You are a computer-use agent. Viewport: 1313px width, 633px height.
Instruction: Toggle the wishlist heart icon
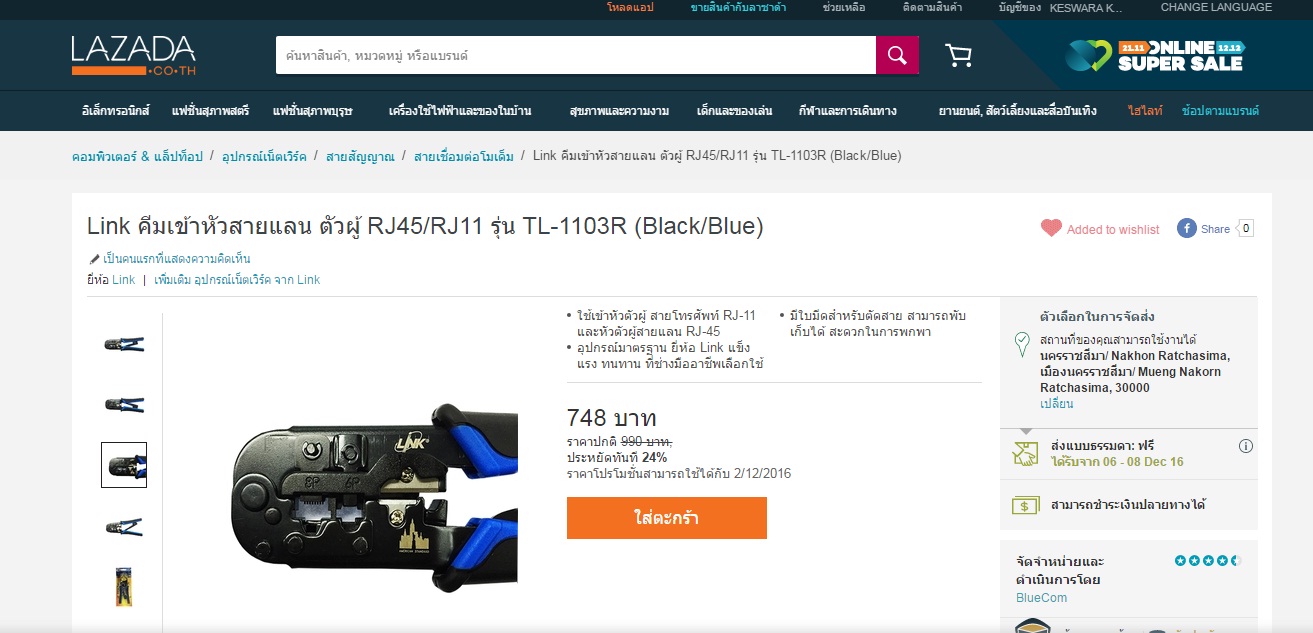[1051, 228]
